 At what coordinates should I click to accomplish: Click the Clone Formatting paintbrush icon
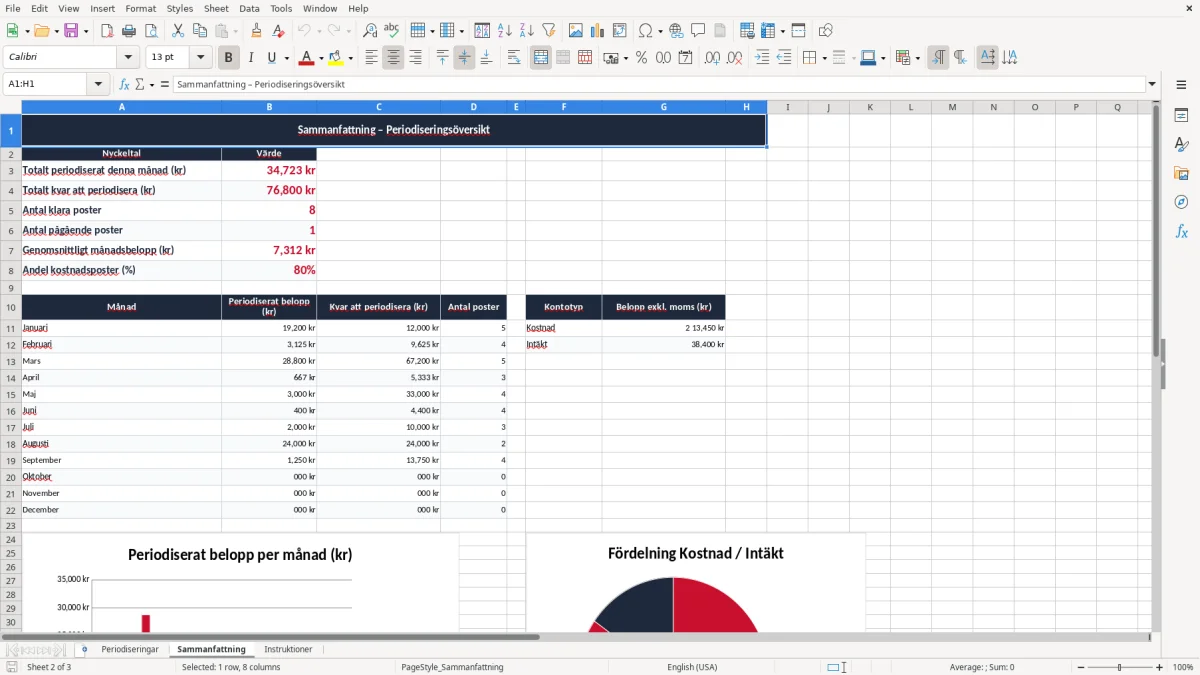[x=256, y=31]
